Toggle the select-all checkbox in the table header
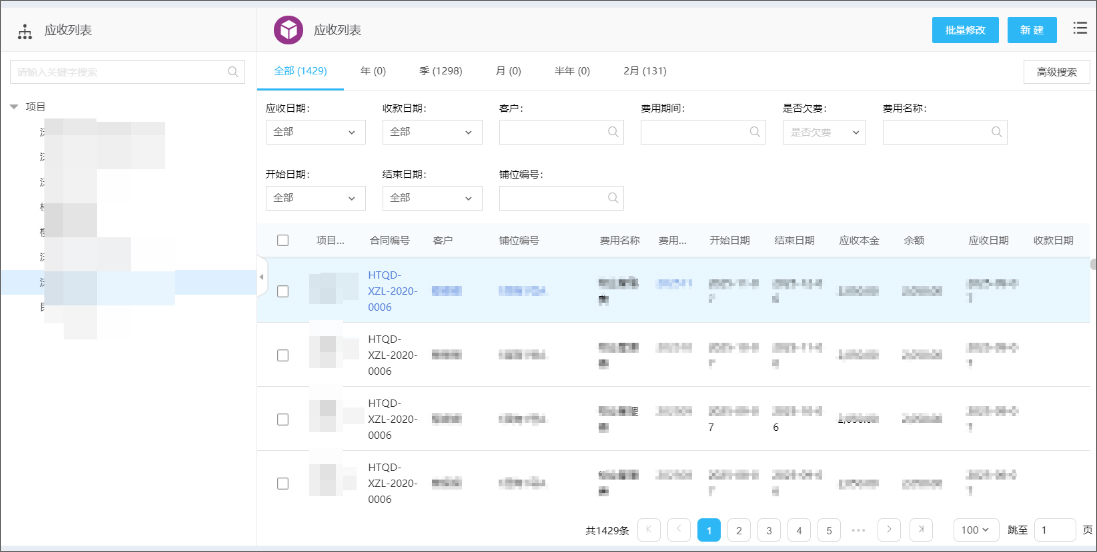The image size is (1097, 552). tap(283, 240)
